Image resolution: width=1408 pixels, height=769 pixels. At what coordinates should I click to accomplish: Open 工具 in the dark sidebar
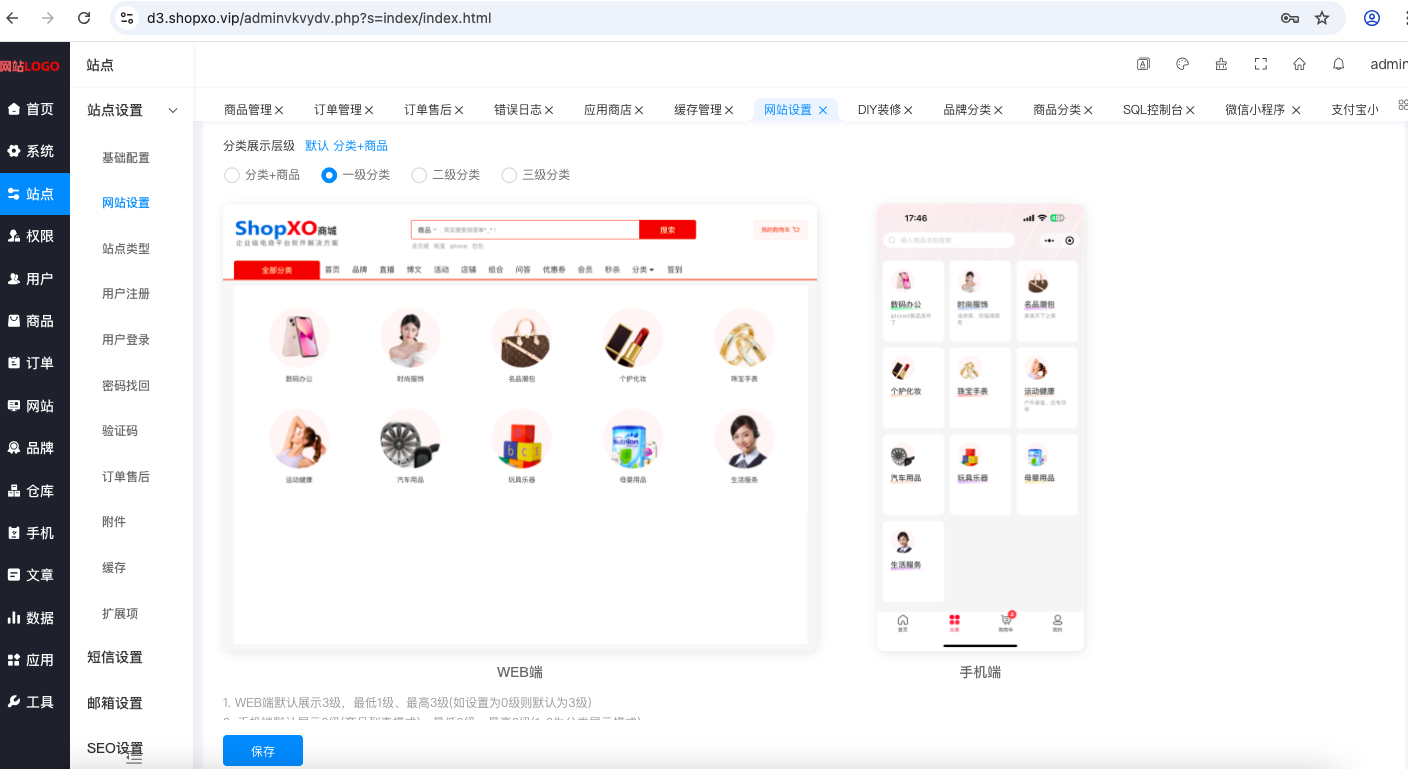click(x=35, y=702)
